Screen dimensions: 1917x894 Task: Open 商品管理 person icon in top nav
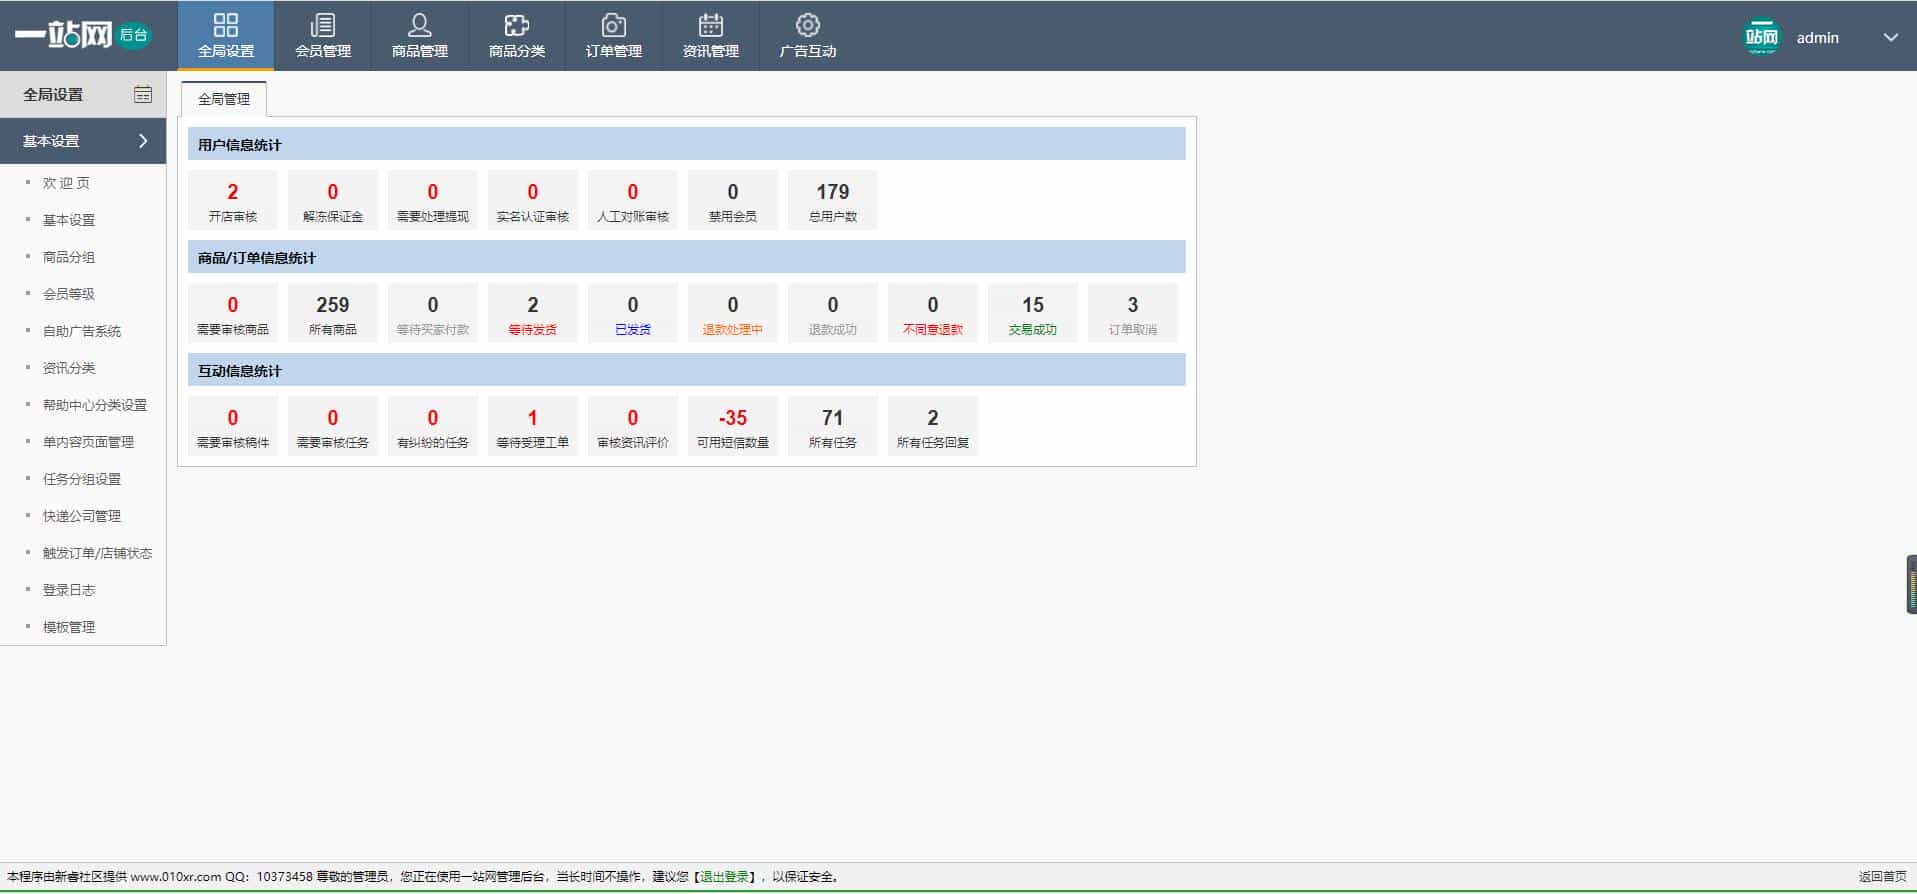(x=420, y=25)
